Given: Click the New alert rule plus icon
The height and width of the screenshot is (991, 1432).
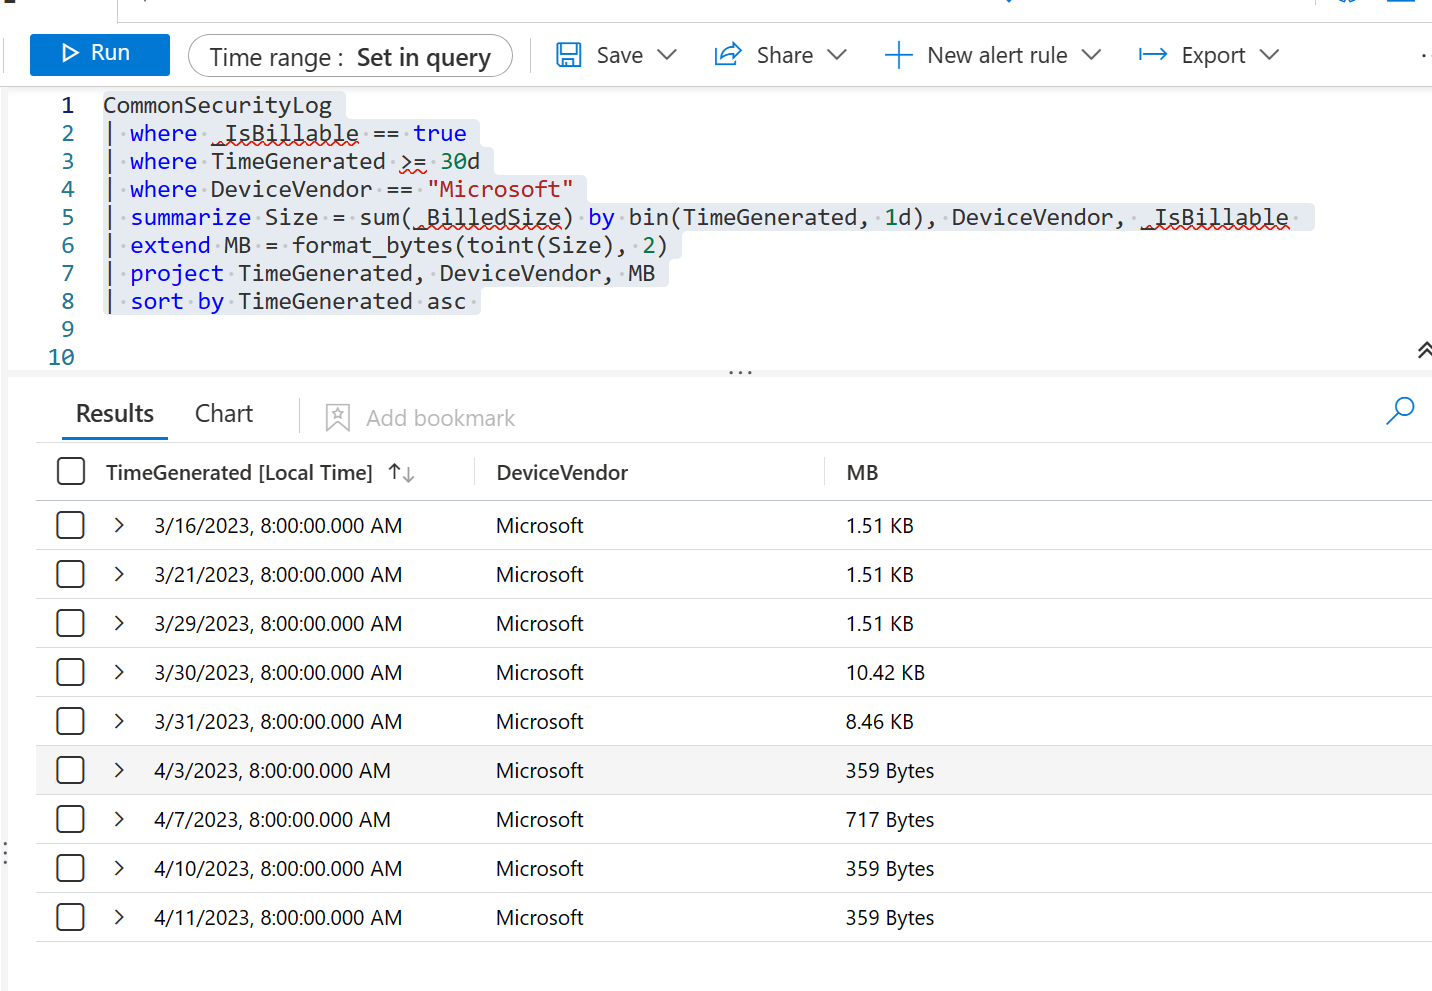Looking at the screenshot, I should tap(899, 55).
